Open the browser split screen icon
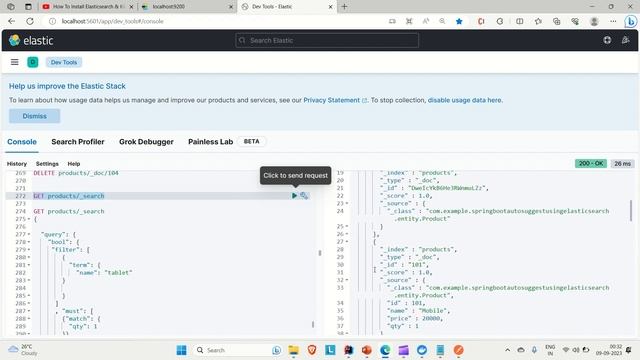 tap(520, 21)
